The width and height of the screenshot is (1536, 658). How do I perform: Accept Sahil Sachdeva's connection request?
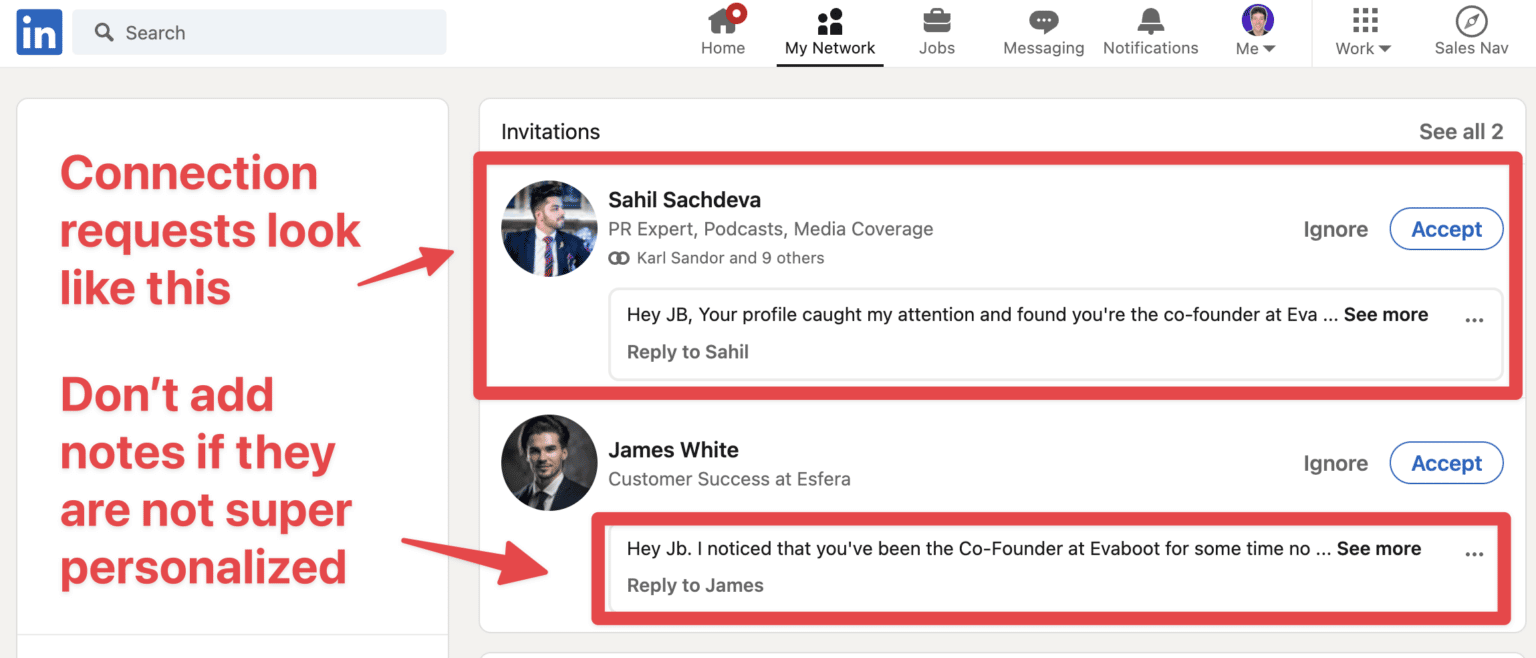(1446, 228)
